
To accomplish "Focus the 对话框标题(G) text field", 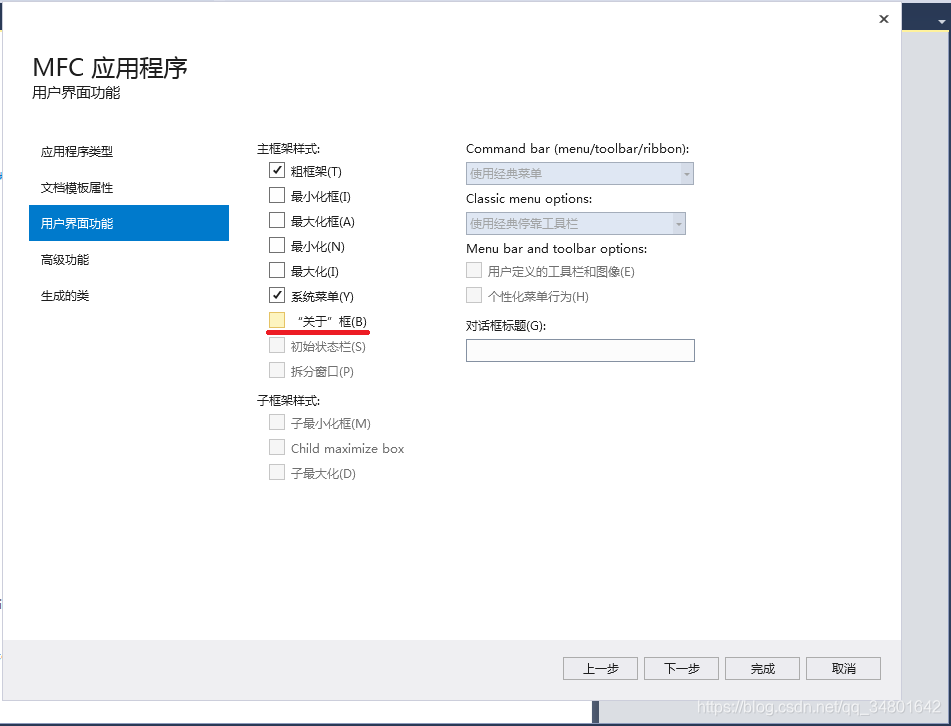I will [x=580, y=351].
